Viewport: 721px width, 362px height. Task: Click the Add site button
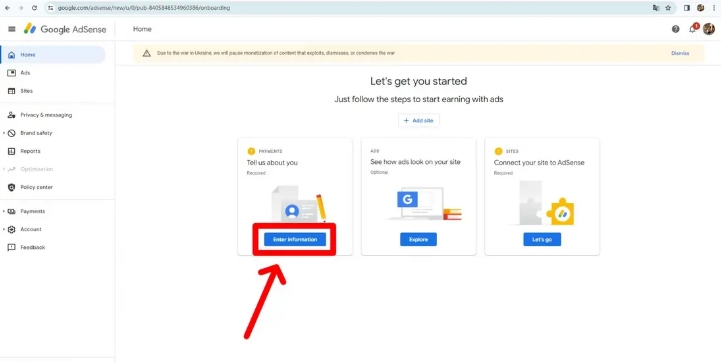coord(419,121)
